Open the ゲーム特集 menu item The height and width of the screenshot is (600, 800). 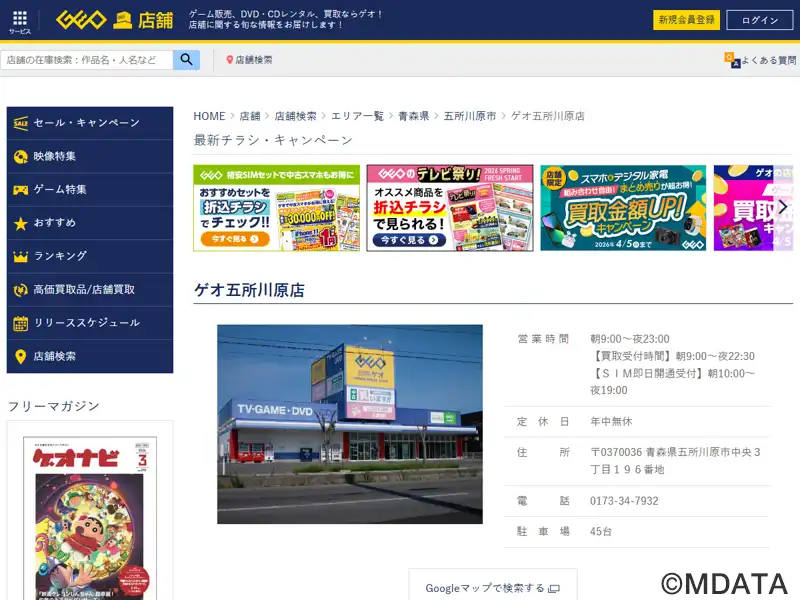pos(90,190)
